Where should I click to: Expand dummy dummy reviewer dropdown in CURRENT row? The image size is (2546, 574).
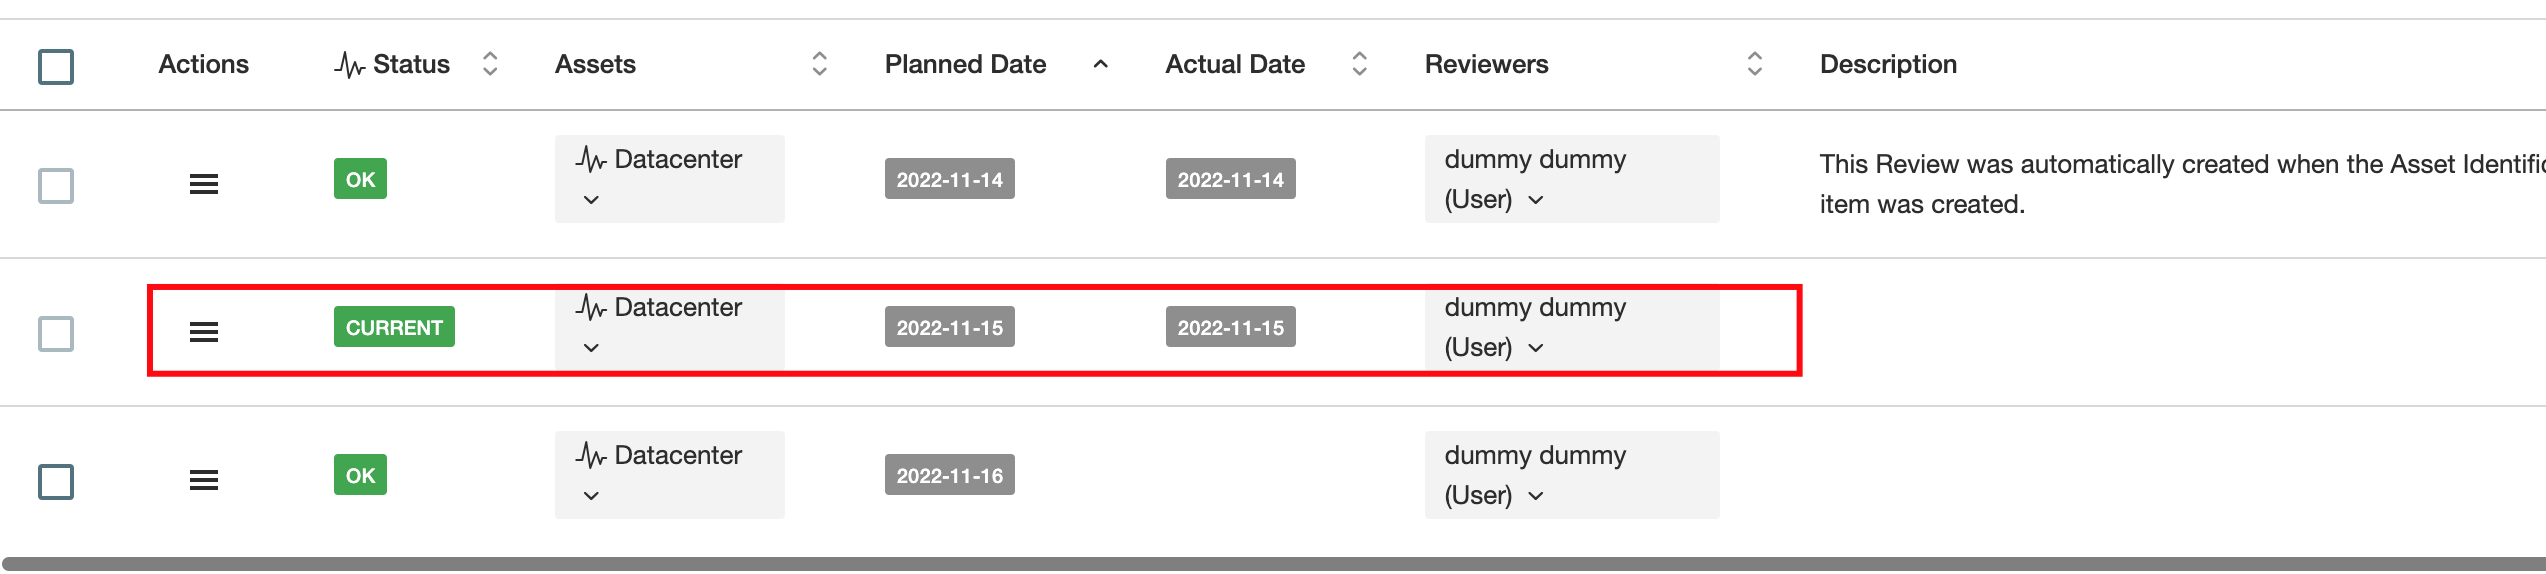point(1536,348)
